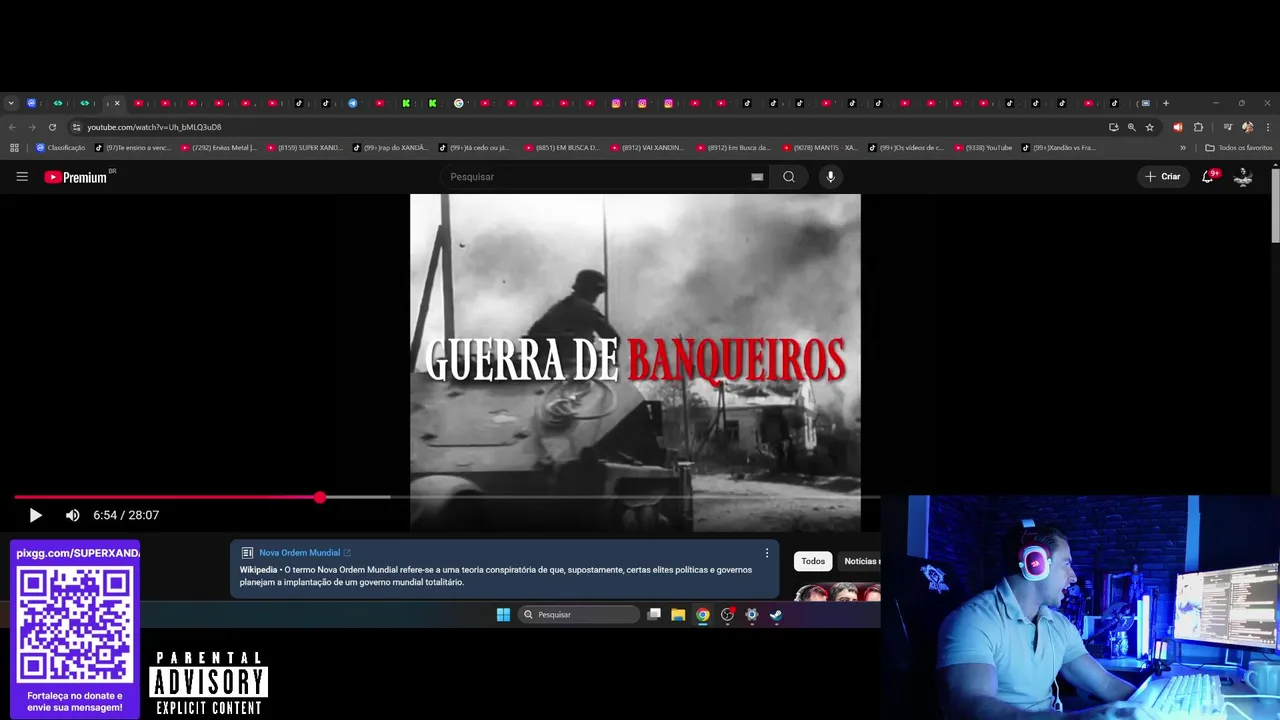Screen dimensions: 1280x720
Task: Open the tab search dropdown arrow
Action: (11, 103)
